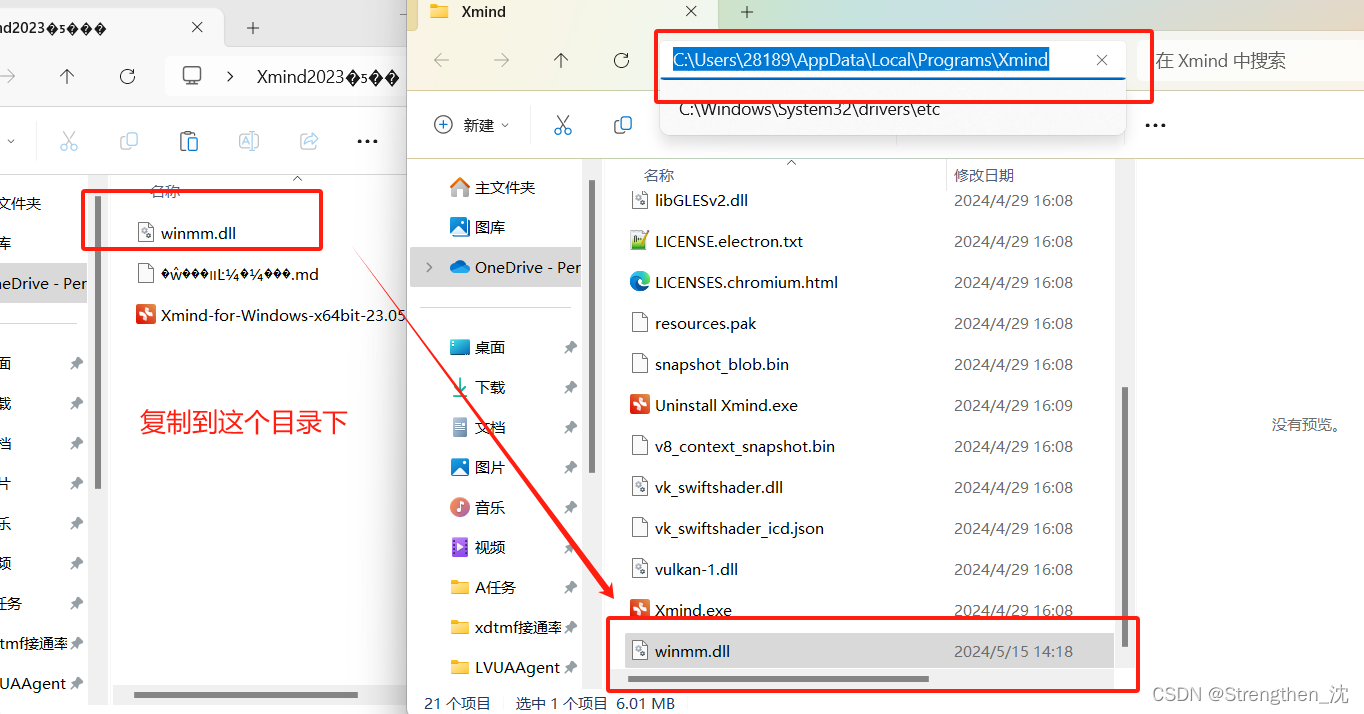Open the more options ellipsis in Xmind window

click(x=1156, y=126)
